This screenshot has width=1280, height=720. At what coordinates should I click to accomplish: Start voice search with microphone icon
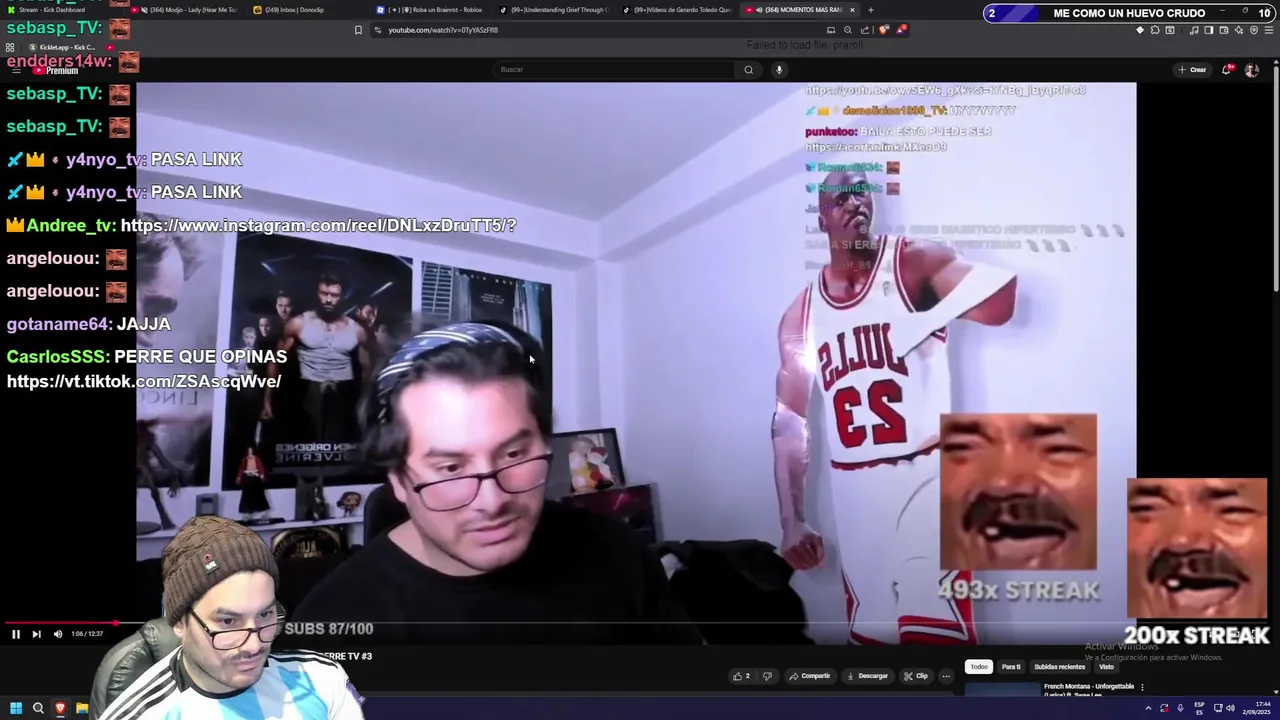point(779,69)
